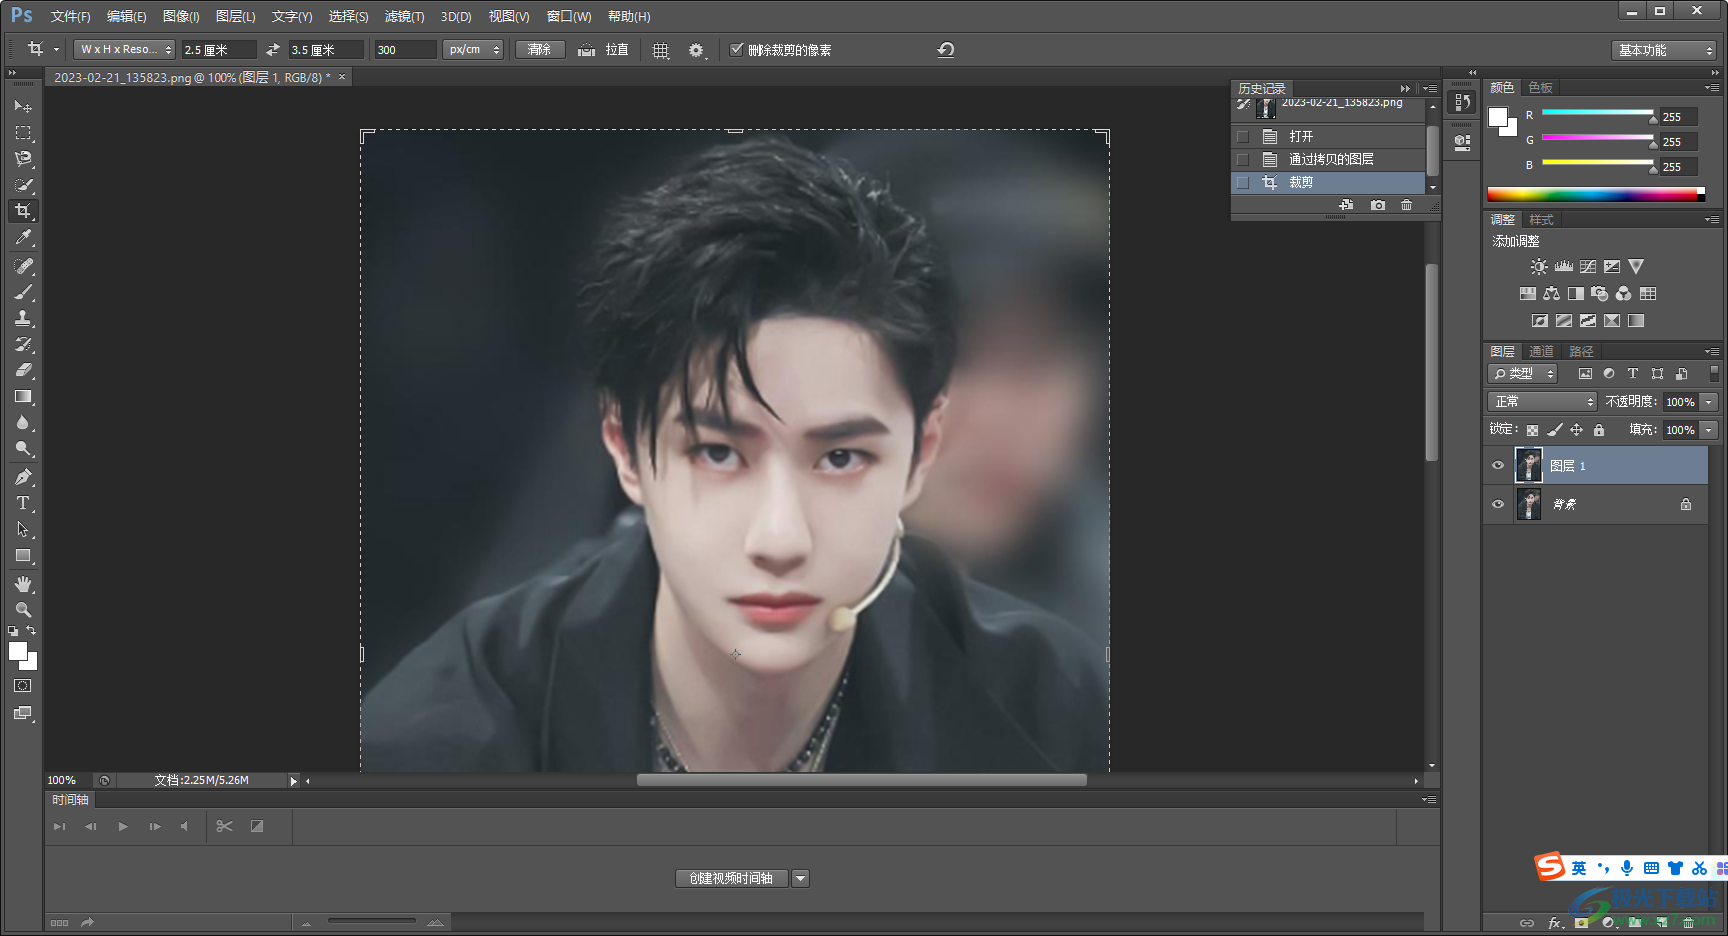Open the 基本功能 workspace dropdown
Viewport: 1728px width, 936px height.
tap(1664, 50)
